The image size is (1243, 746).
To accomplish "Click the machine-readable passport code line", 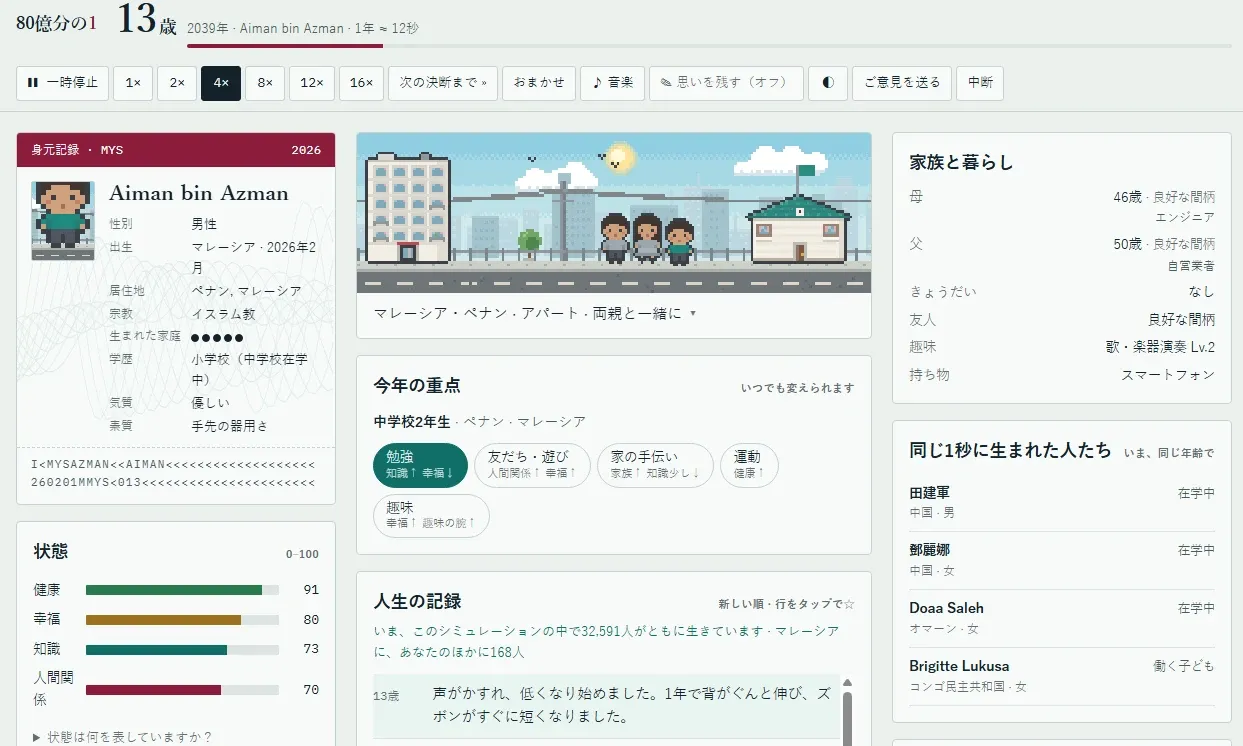I will coord(173,474).
